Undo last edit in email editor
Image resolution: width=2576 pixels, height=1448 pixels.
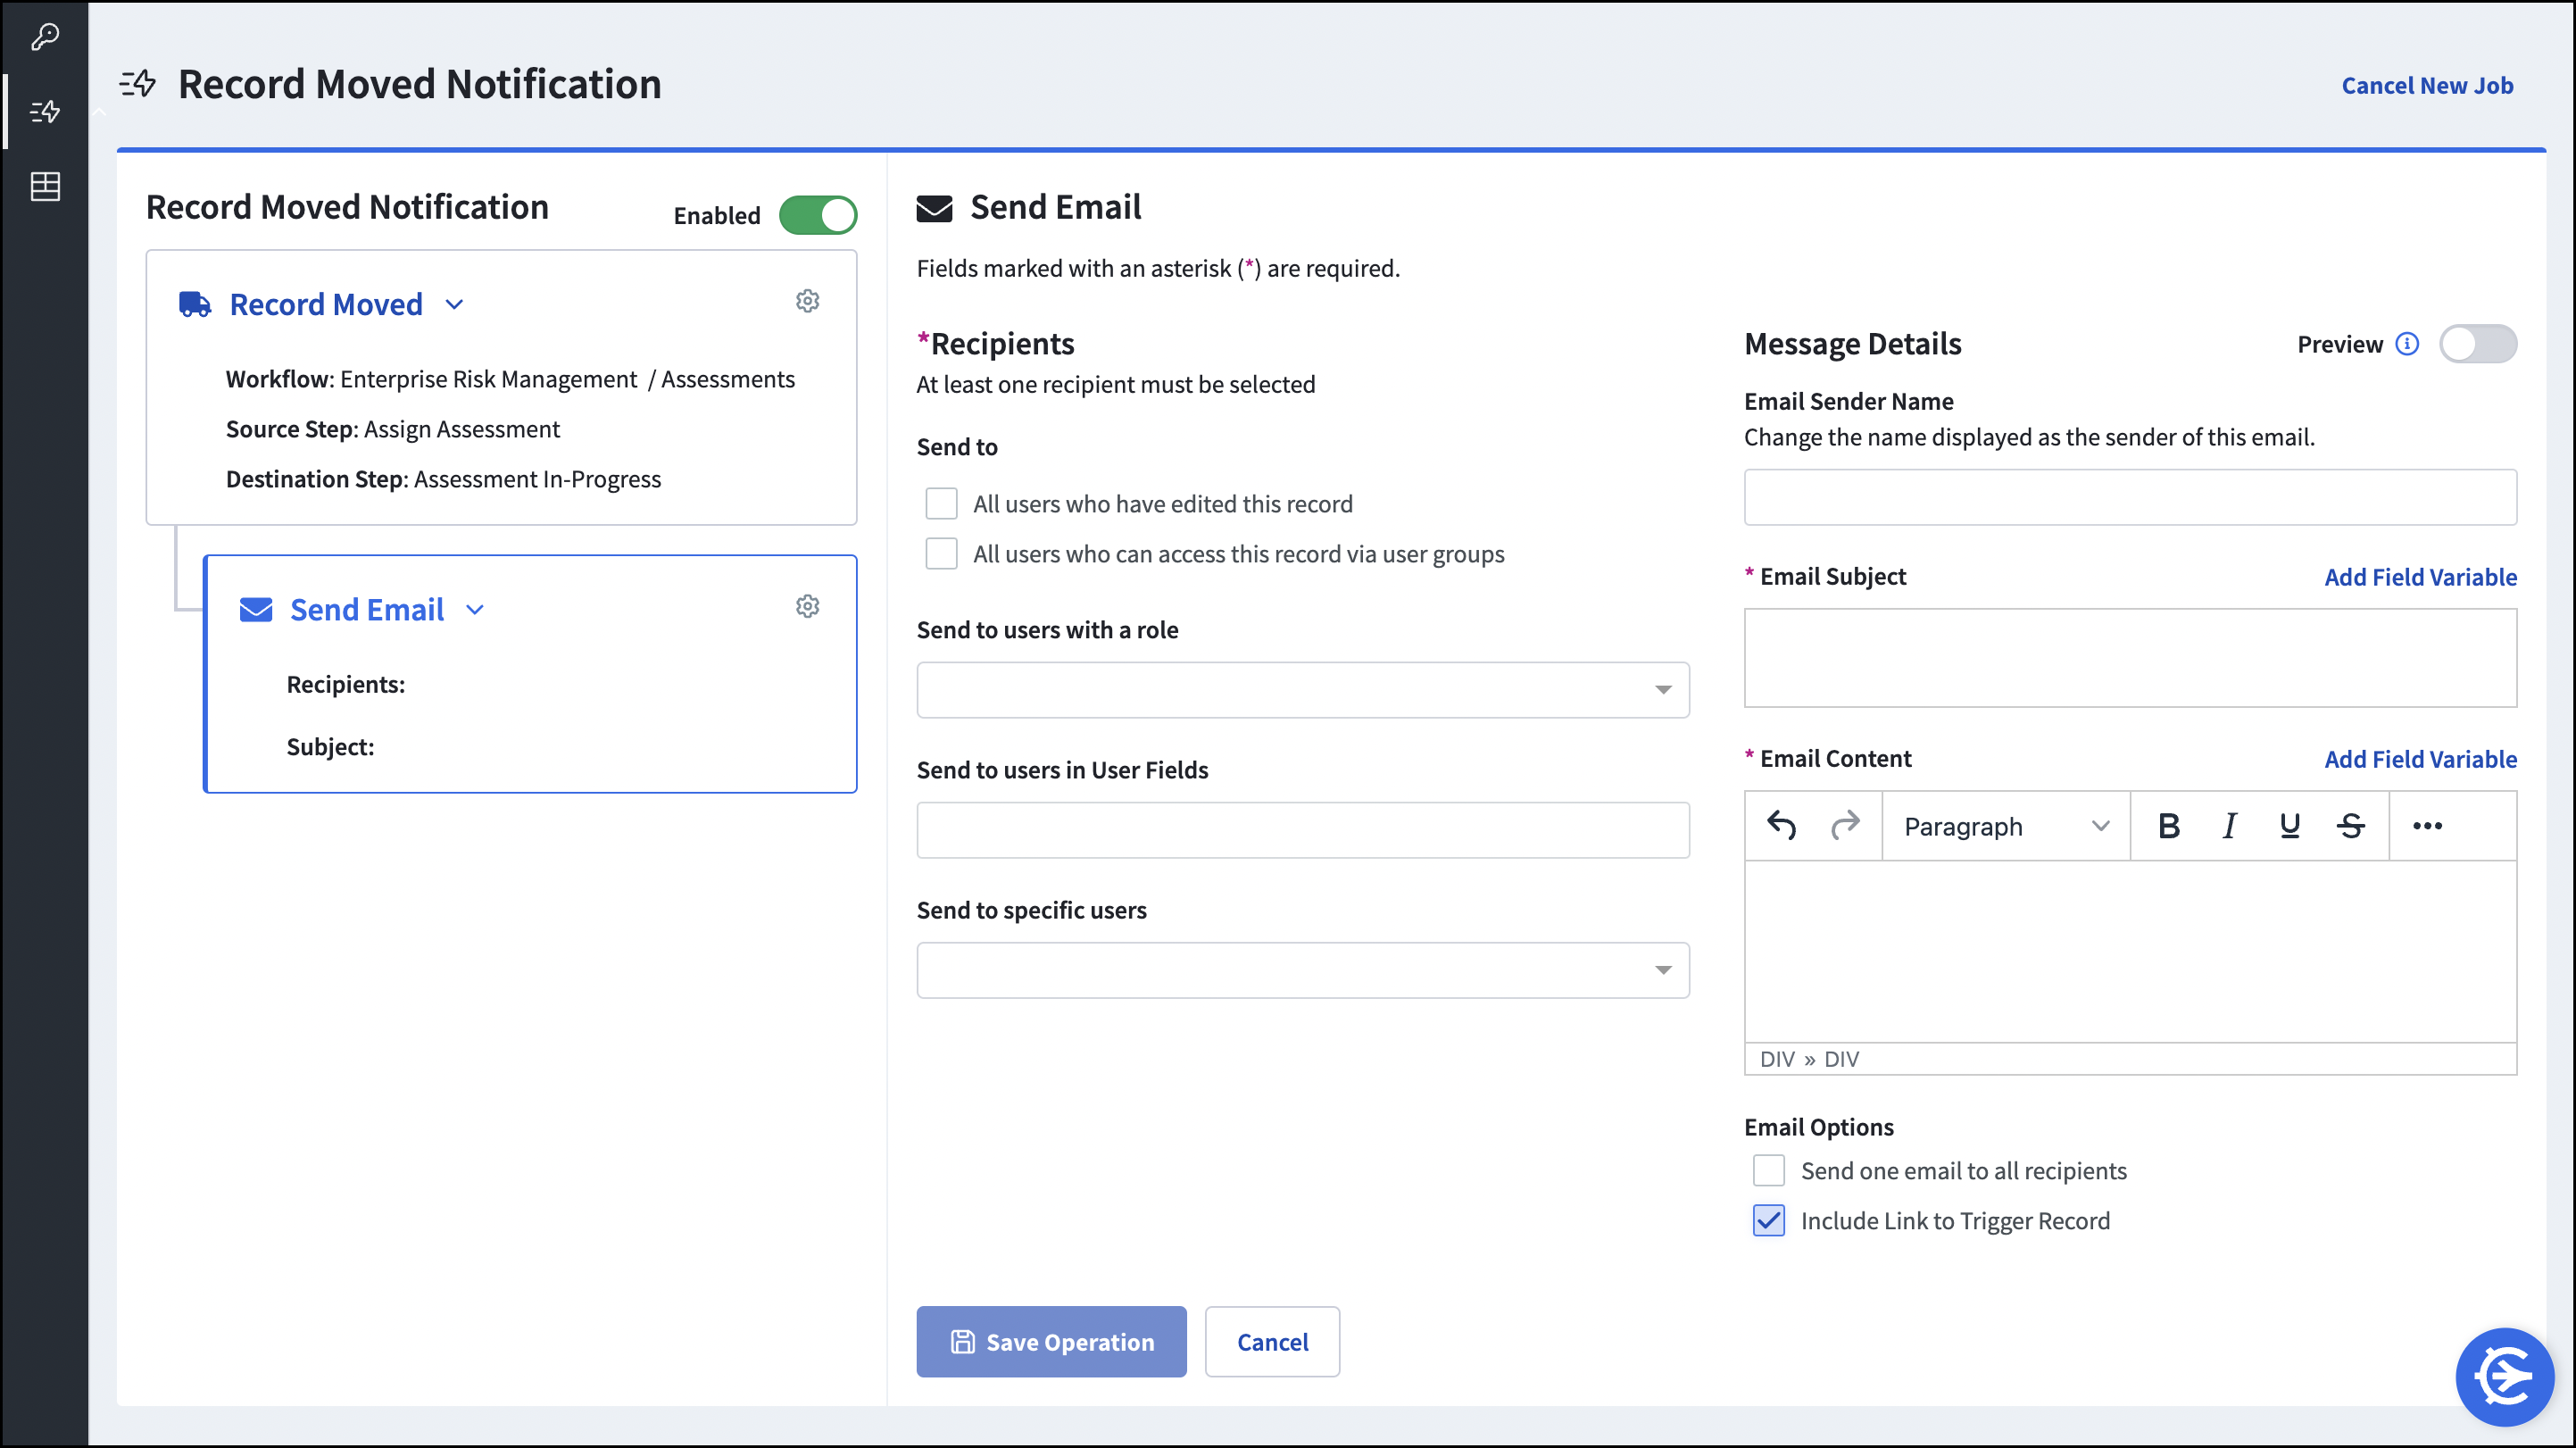[x=1781, y=825]
